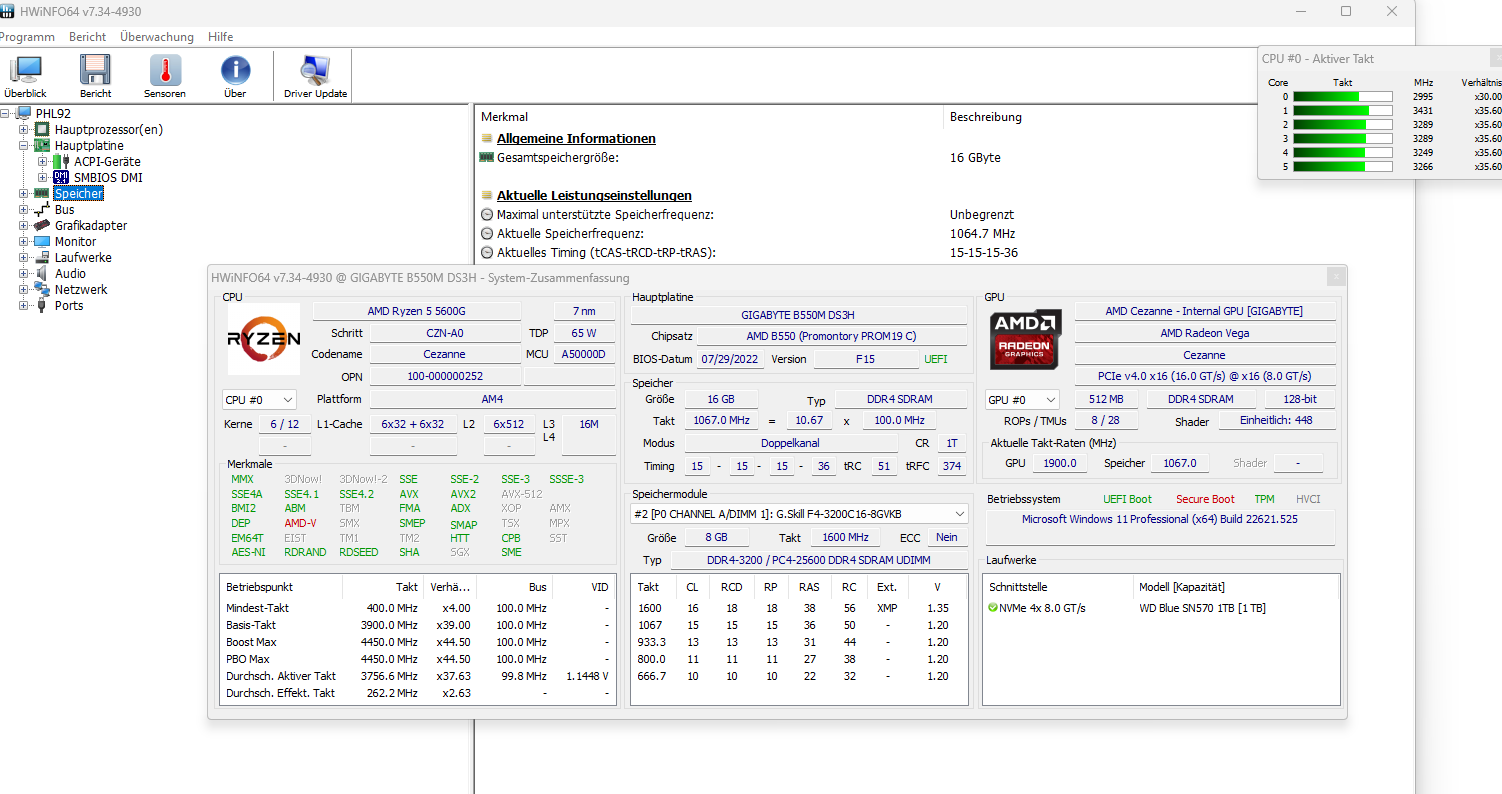Click the PHL92 computer icon in the tree

click(24, 113)
